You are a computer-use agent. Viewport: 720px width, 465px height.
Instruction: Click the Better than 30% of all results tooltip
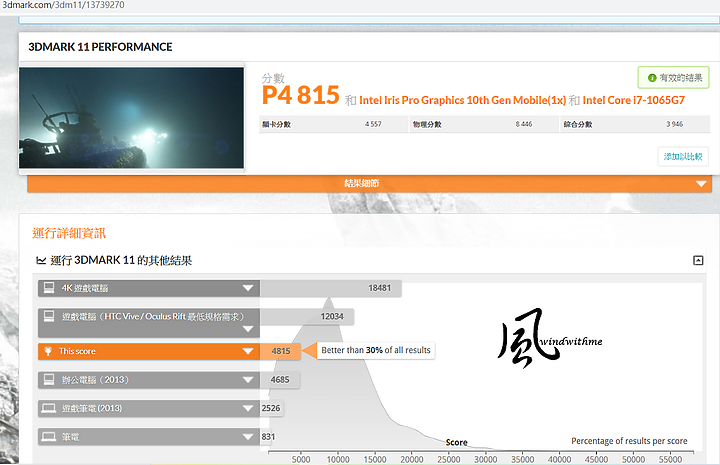pos(376,350)
